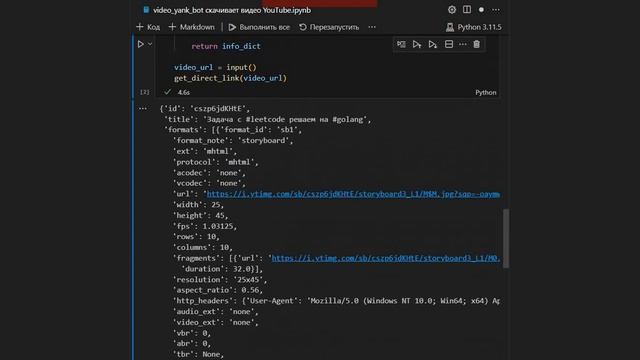Click the 'formats' format_id 'sb1' line
Screen dimensions: 640x360
(233, 130)
